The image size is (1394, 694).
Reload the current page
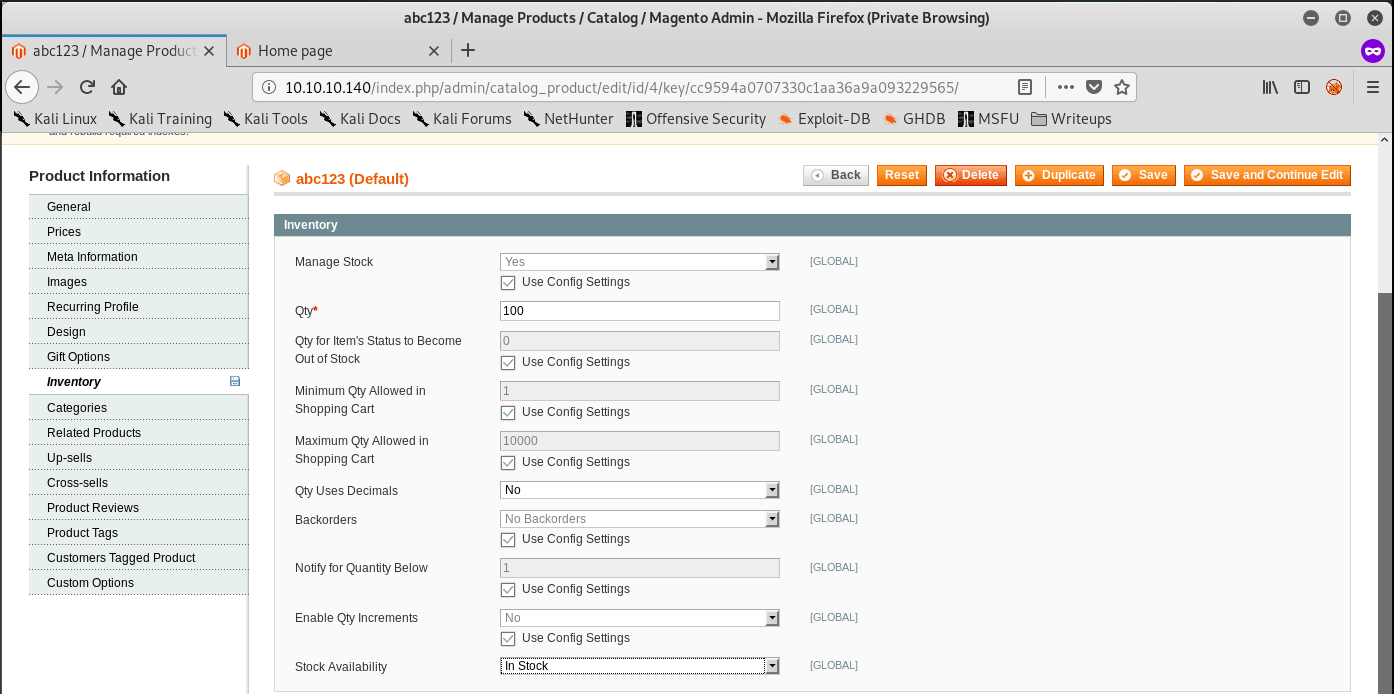[x=87, y=87]
